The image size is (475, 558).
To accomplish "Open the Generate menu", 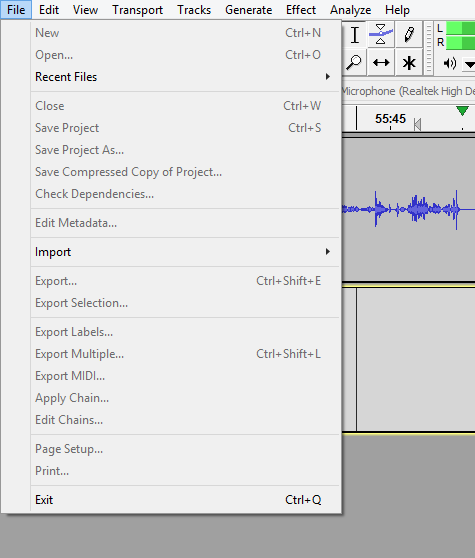I will click(x=248, y=10).
